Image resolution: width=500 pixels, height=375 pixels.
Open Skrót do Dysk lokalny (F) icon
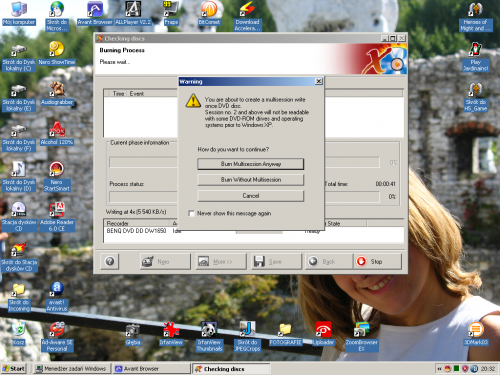coord(19,137)
